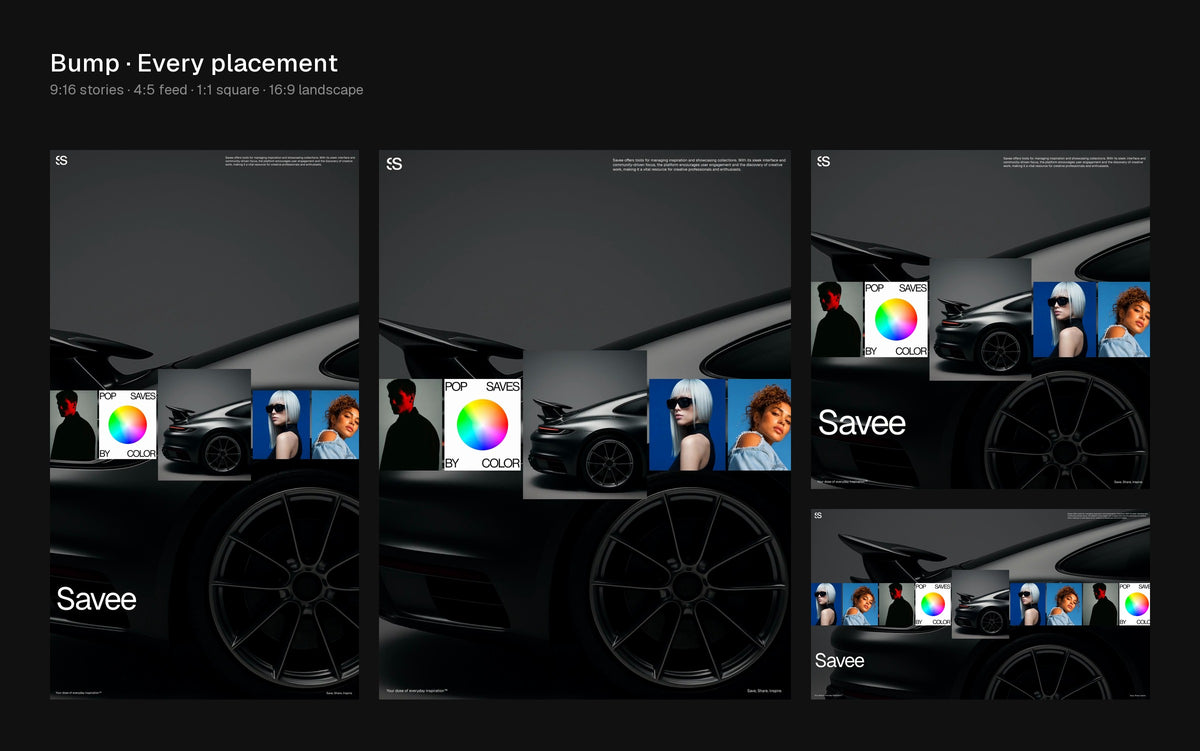Open sports car thumbnail in 4:5 feed layout
Image resolution: width=1200 pixels, height=751 pixels.
(585, 425)
